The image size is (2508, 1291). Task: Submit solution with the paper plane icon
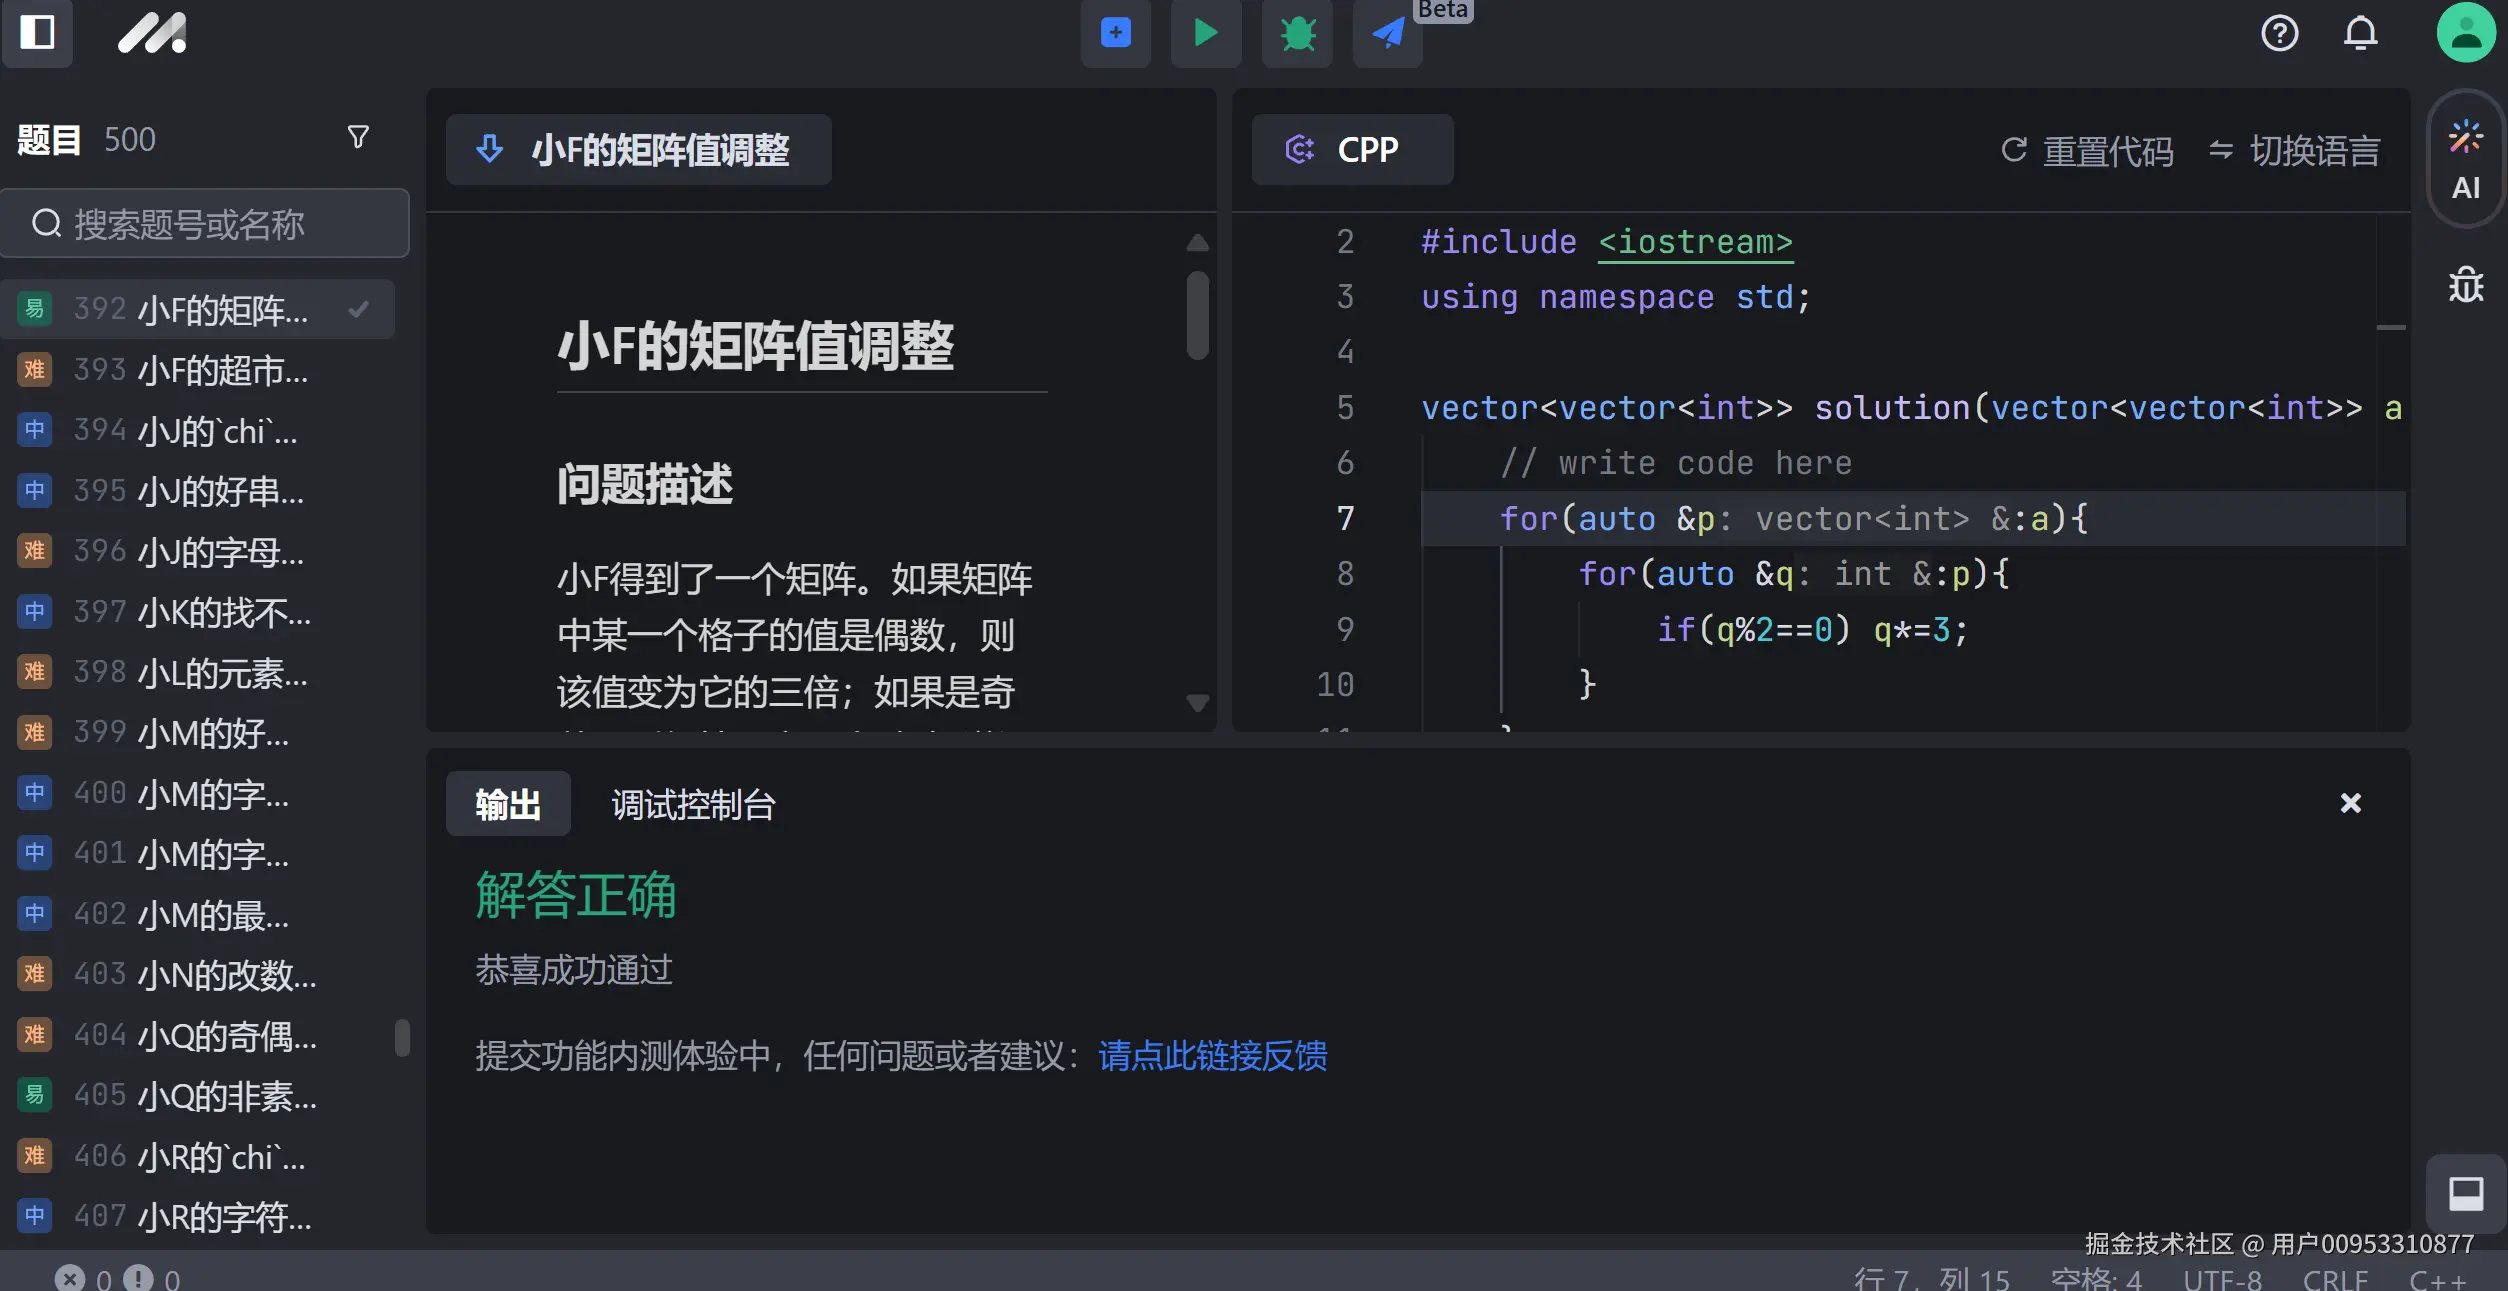(1387, 33)
